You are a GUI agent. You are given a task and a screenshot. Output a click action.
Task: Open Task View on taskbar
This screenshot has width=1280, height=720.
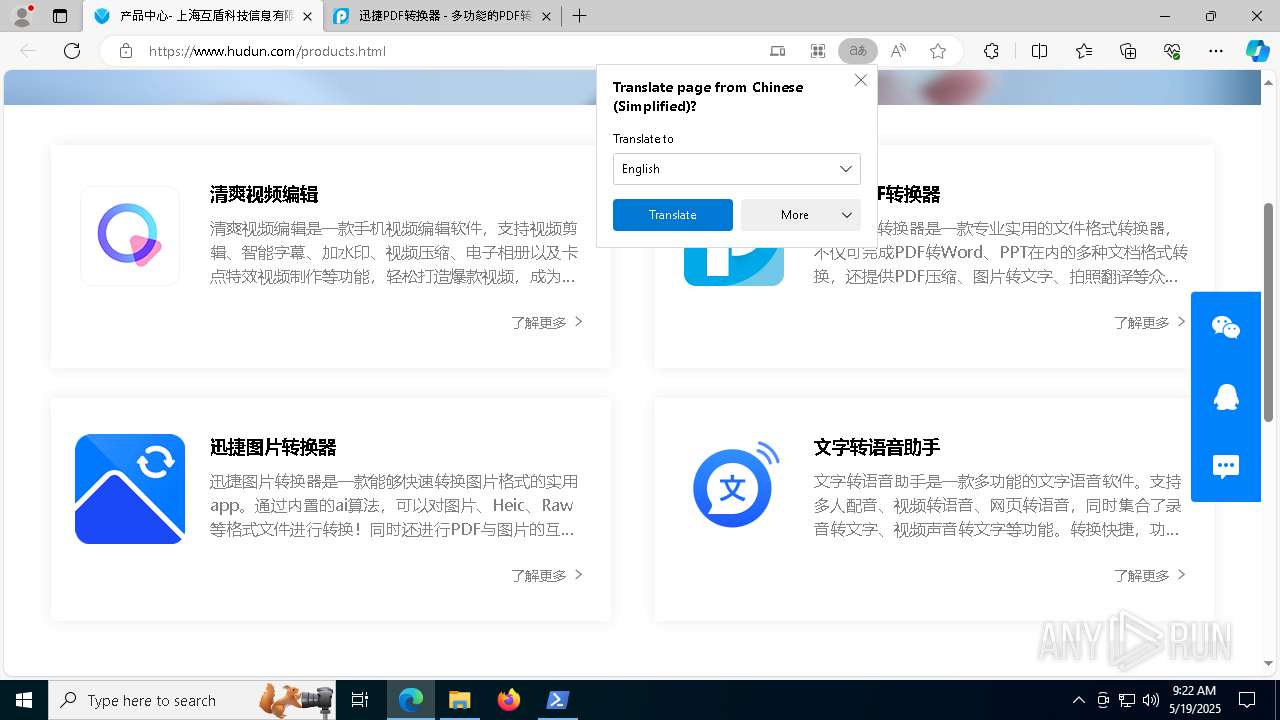point(360,700)
